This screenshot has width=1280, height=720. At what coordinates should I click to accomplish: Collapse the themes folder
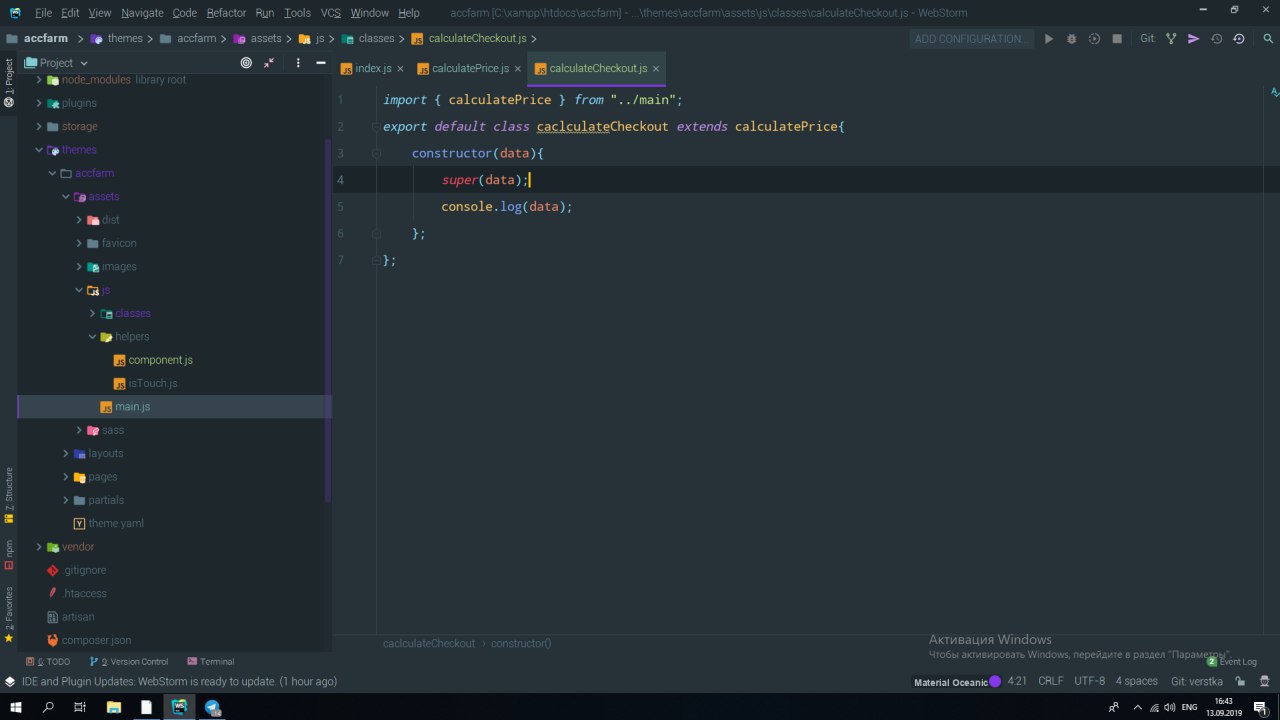[x=40, y=150]
